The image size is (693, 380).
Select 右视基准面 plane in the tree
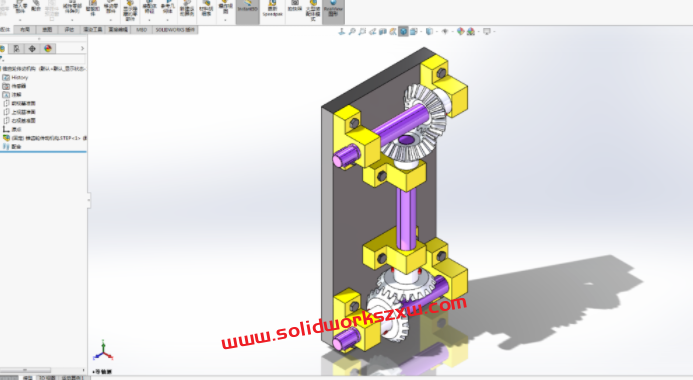pos(19,120)
